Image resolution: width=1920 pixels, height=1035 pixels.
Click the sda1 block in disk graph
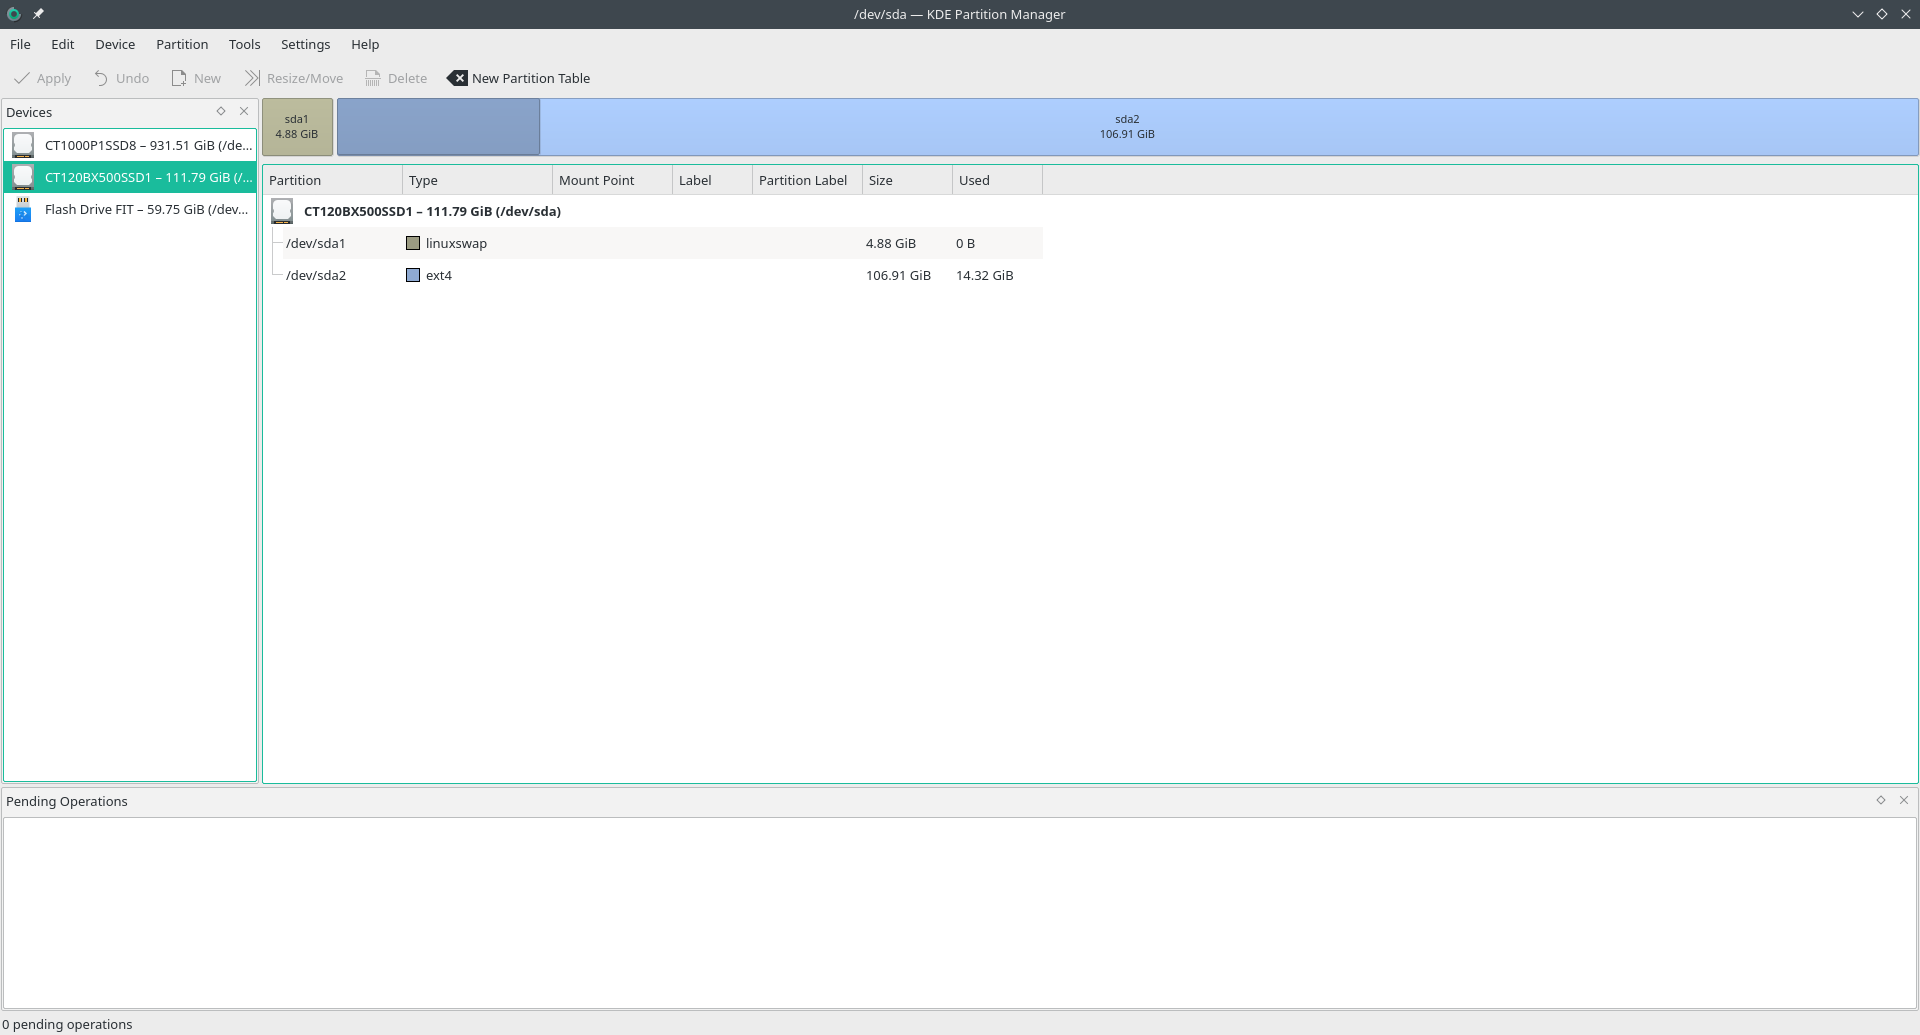click(x=297, y=127)
